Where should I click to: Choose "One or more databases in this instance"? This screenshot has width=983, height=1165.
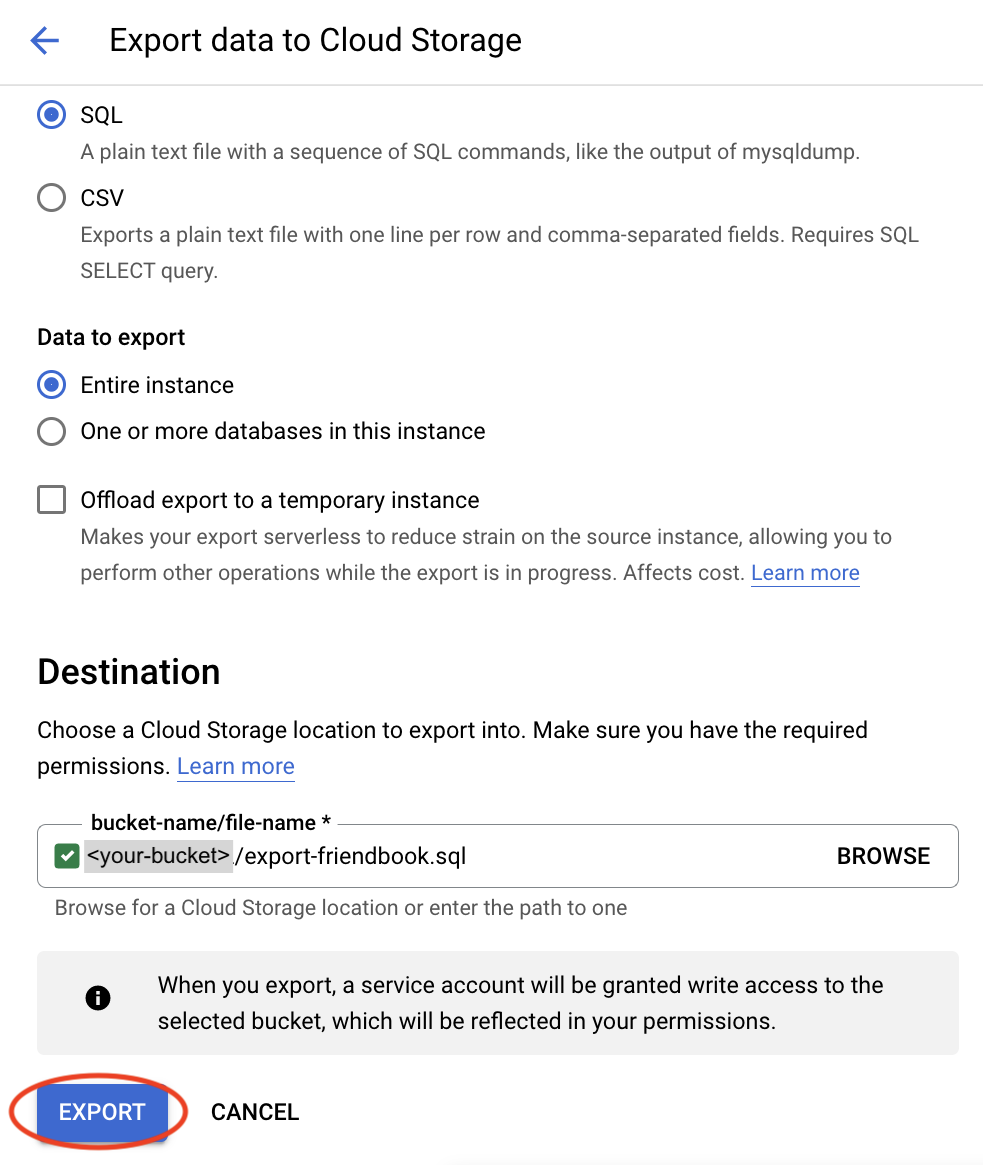point(51,431)
